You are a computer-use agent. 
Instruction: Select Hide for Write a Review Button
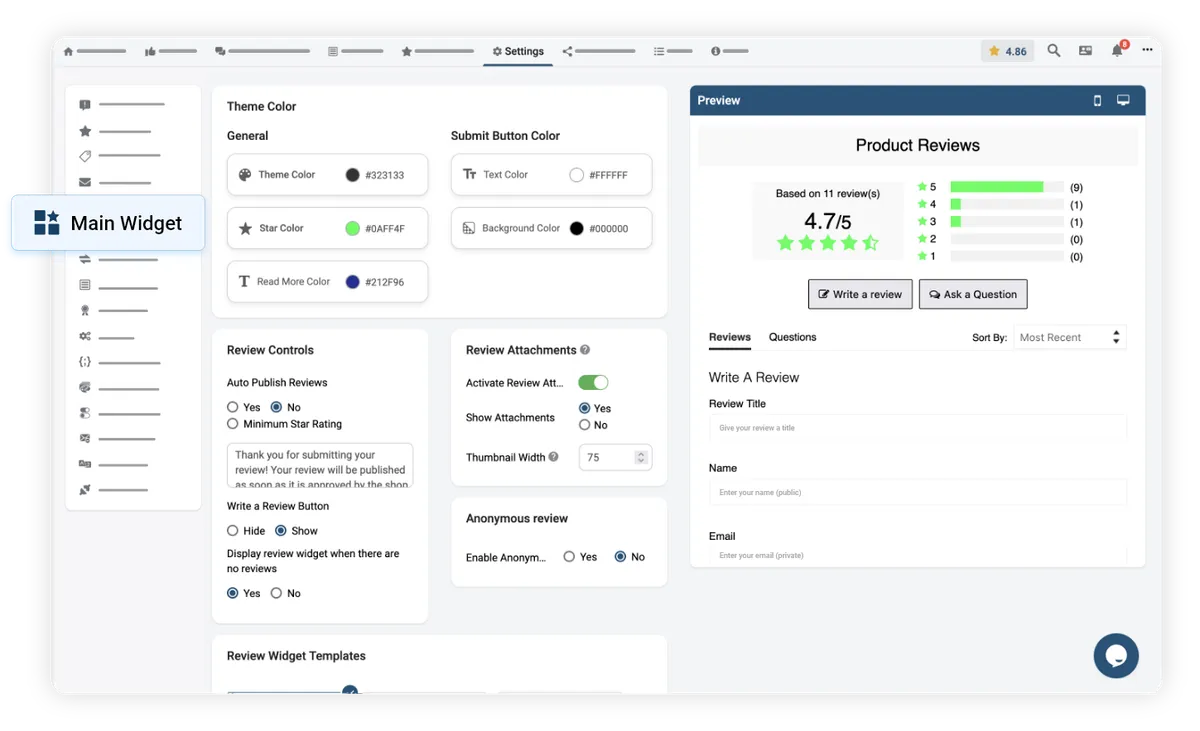coord(233,531)
